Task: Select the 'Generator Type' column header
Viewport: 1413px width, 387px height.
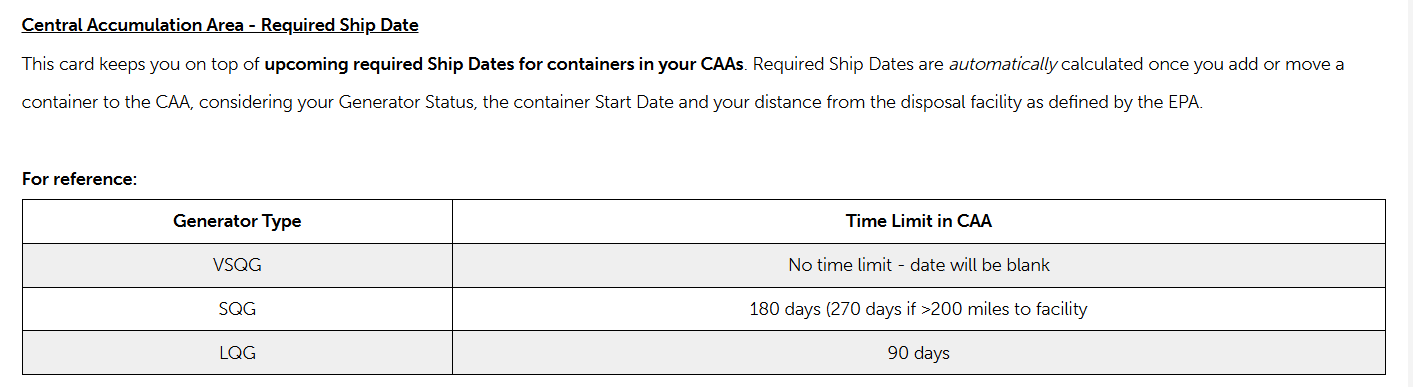Action: pyautogui.click(x=237, y=221)
